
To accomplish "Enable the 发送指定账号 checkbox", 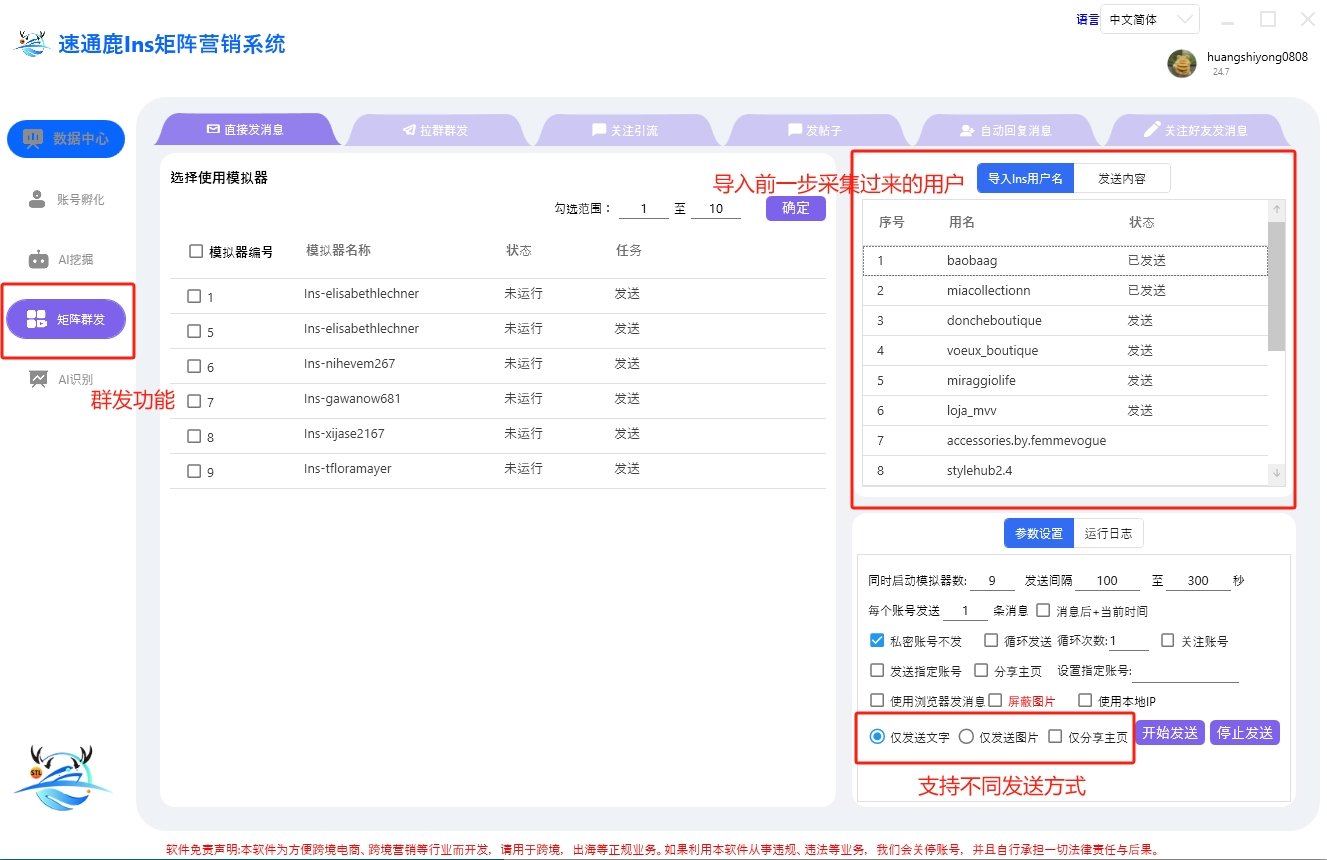I will (x=877, y=670).
